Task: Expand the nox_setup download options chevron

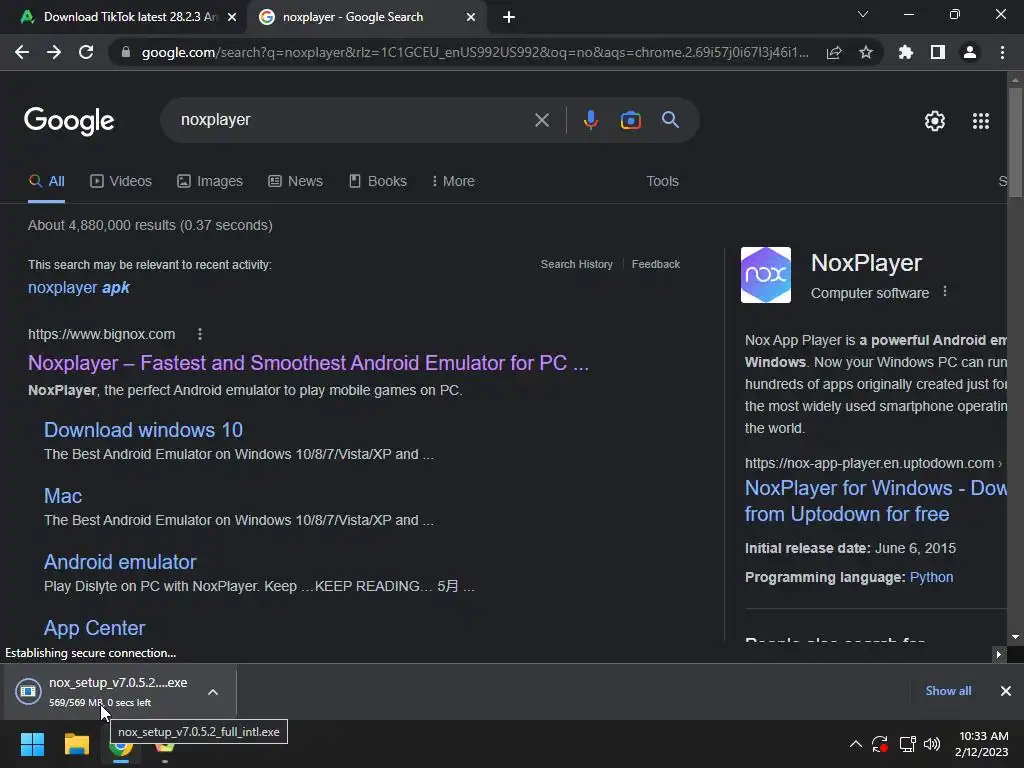Action: point(213,692)
